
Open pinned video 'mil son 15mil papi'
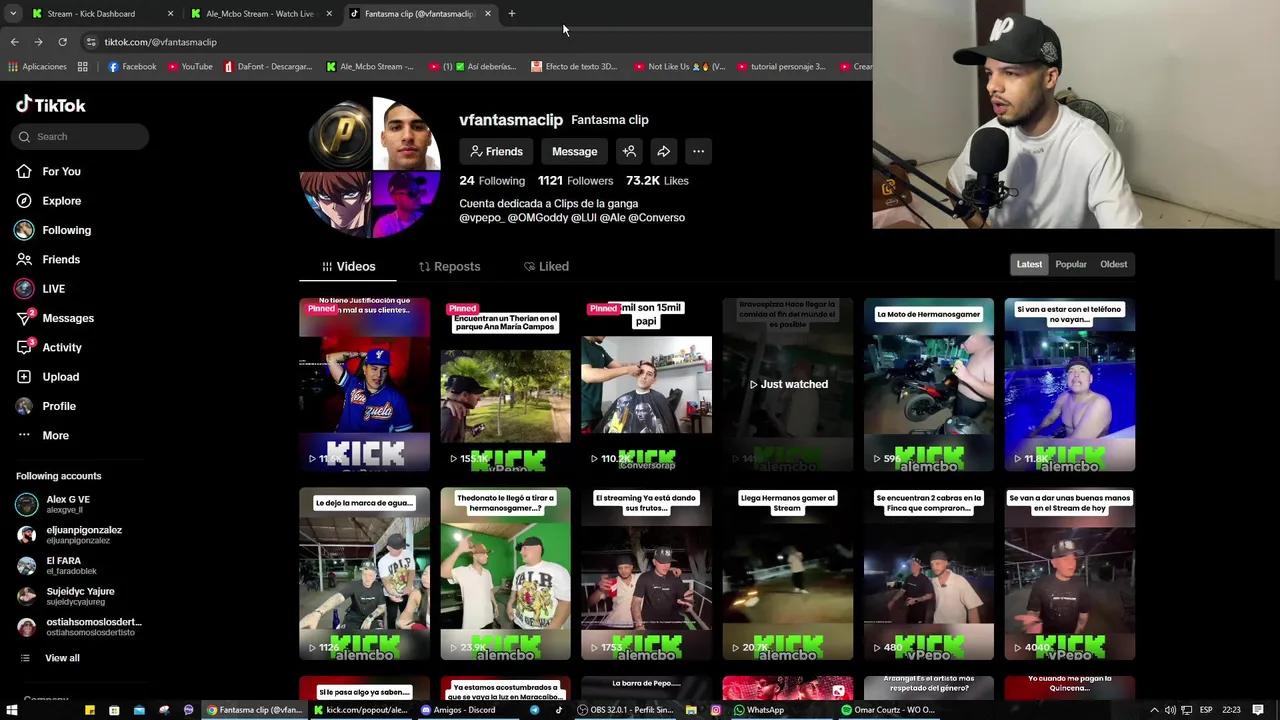(646, 384)
